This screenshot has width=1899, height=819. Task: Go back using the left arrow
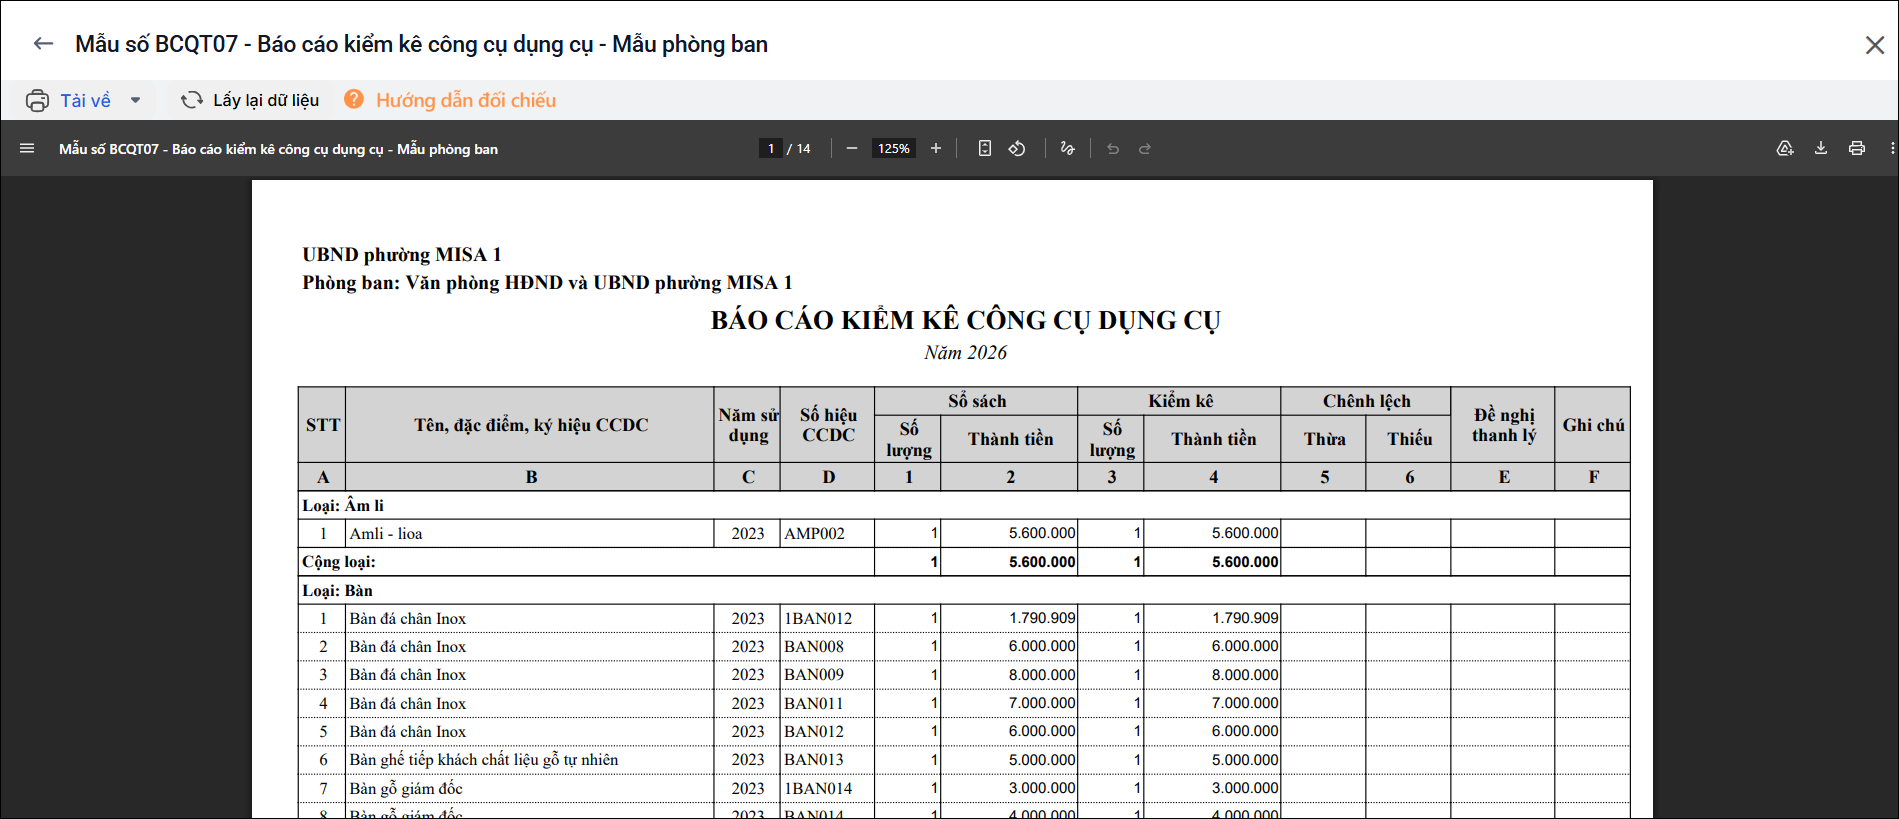43,44
